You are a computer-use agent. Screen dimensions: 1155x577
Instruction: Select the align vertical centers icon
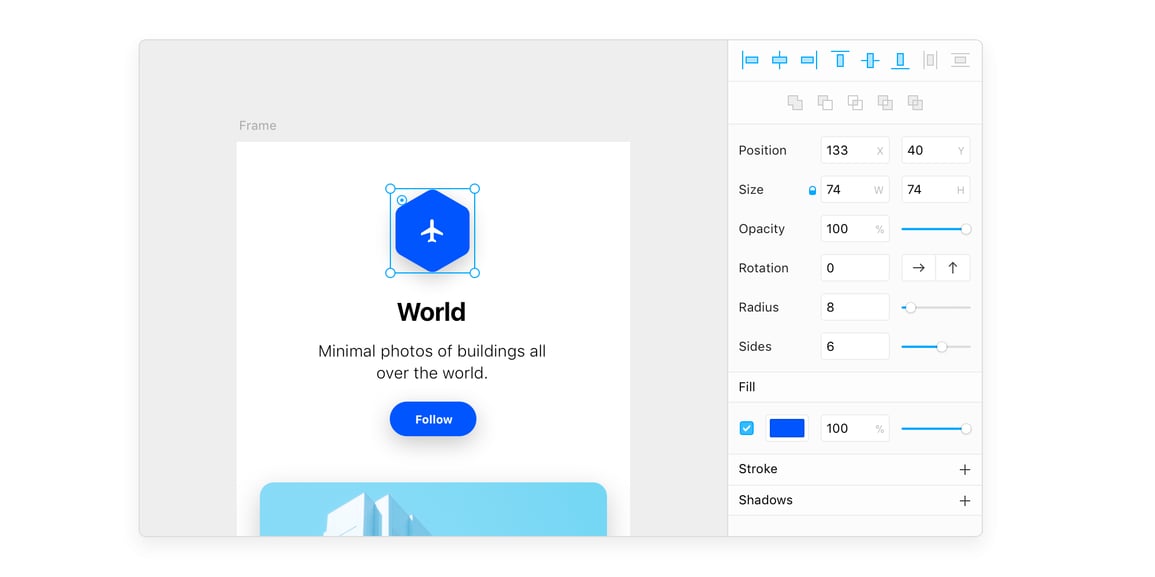click(870, 60)
